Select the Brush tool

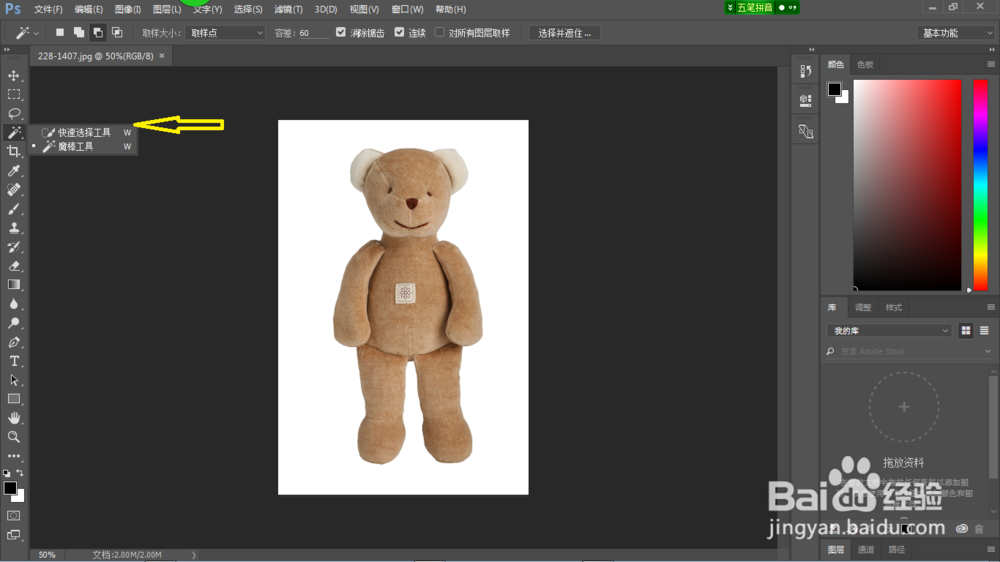(13, 209)
